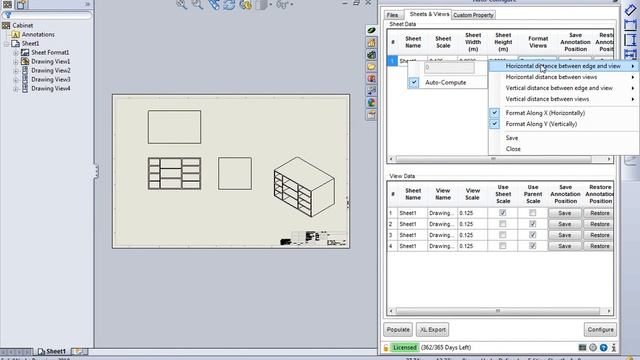The height and width of the screenshot is (360, 640).
Task: Expand the Drawing View4 tree node
Action: pyautogui.click(x=16, y=89)
